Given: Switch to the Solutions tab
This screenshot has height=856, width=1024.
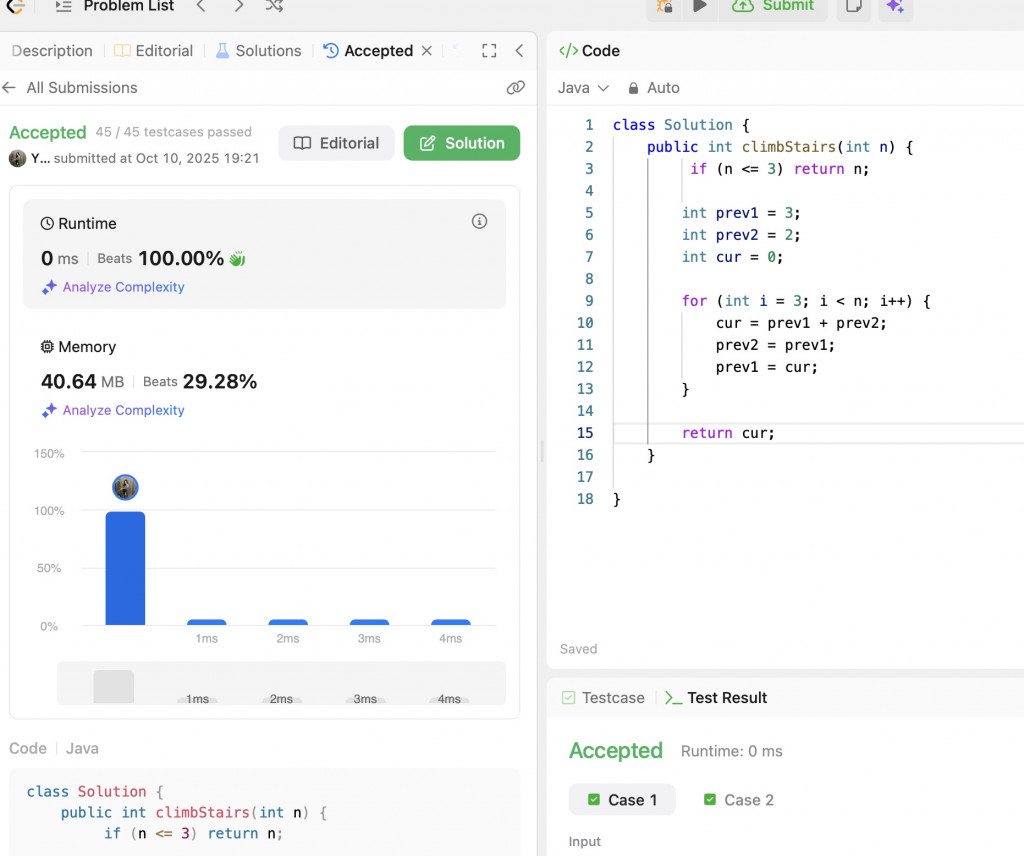Looking at the screenshot, I should pyautogui.click(x=259, y=51).
